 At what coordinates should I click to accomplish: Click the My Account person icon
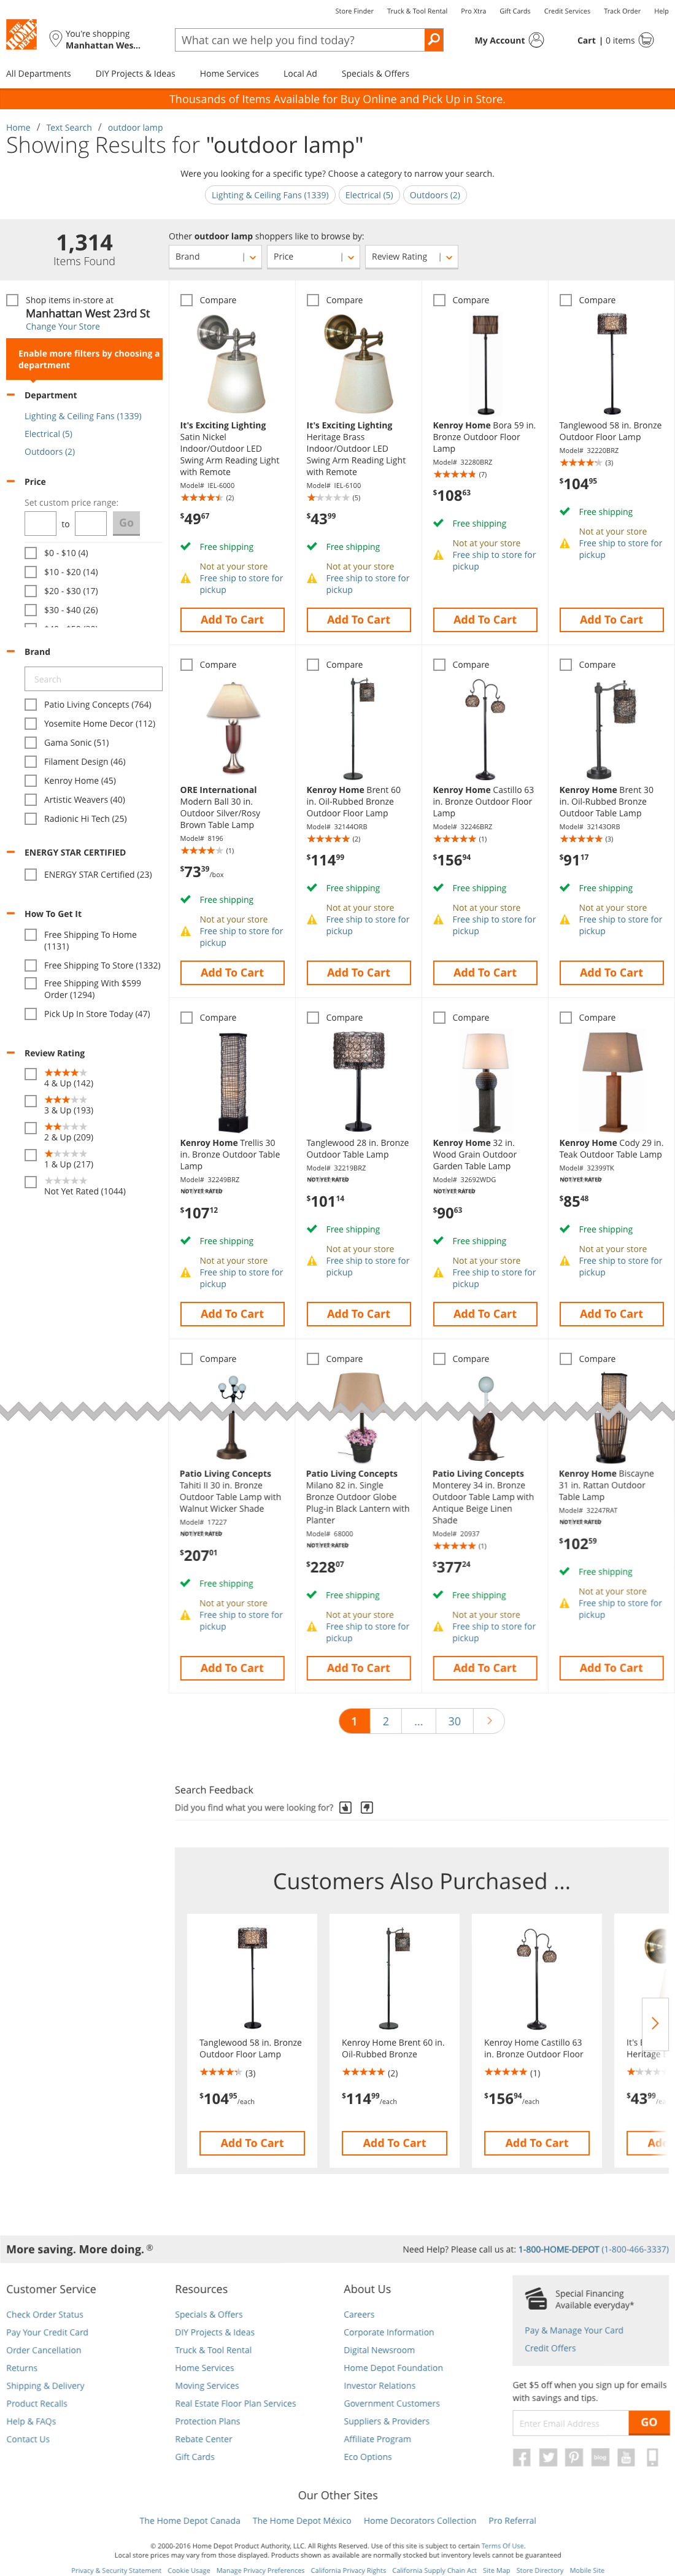coord(537,40)
